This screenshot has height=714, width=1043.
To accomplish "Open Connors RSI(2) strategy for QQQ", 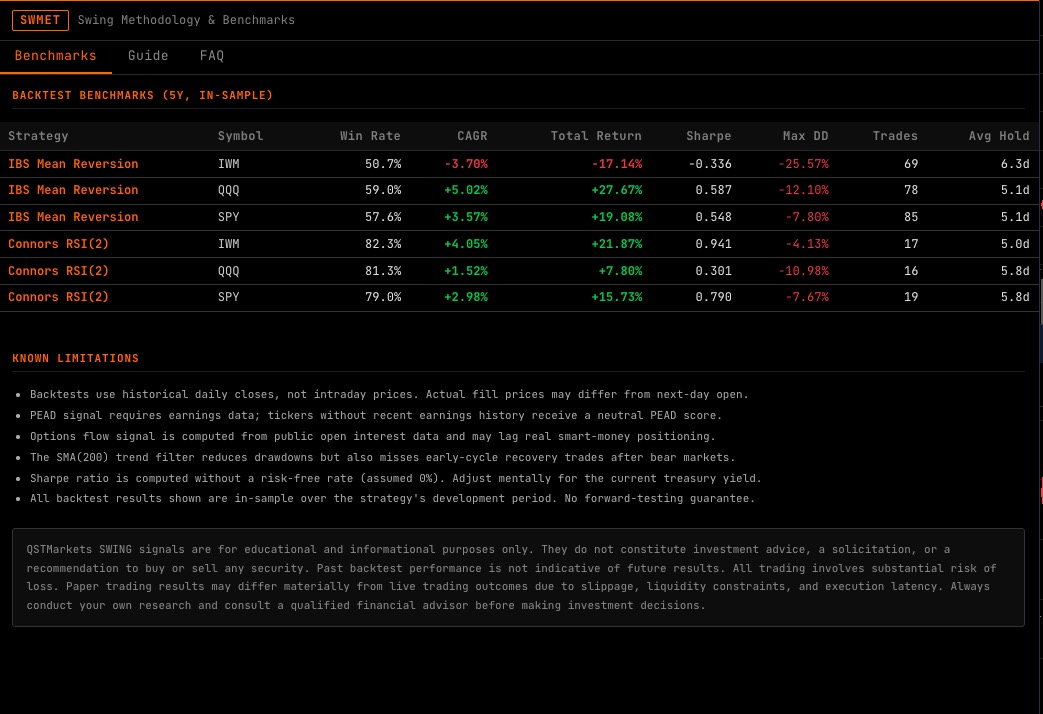I will coord(59,271).
